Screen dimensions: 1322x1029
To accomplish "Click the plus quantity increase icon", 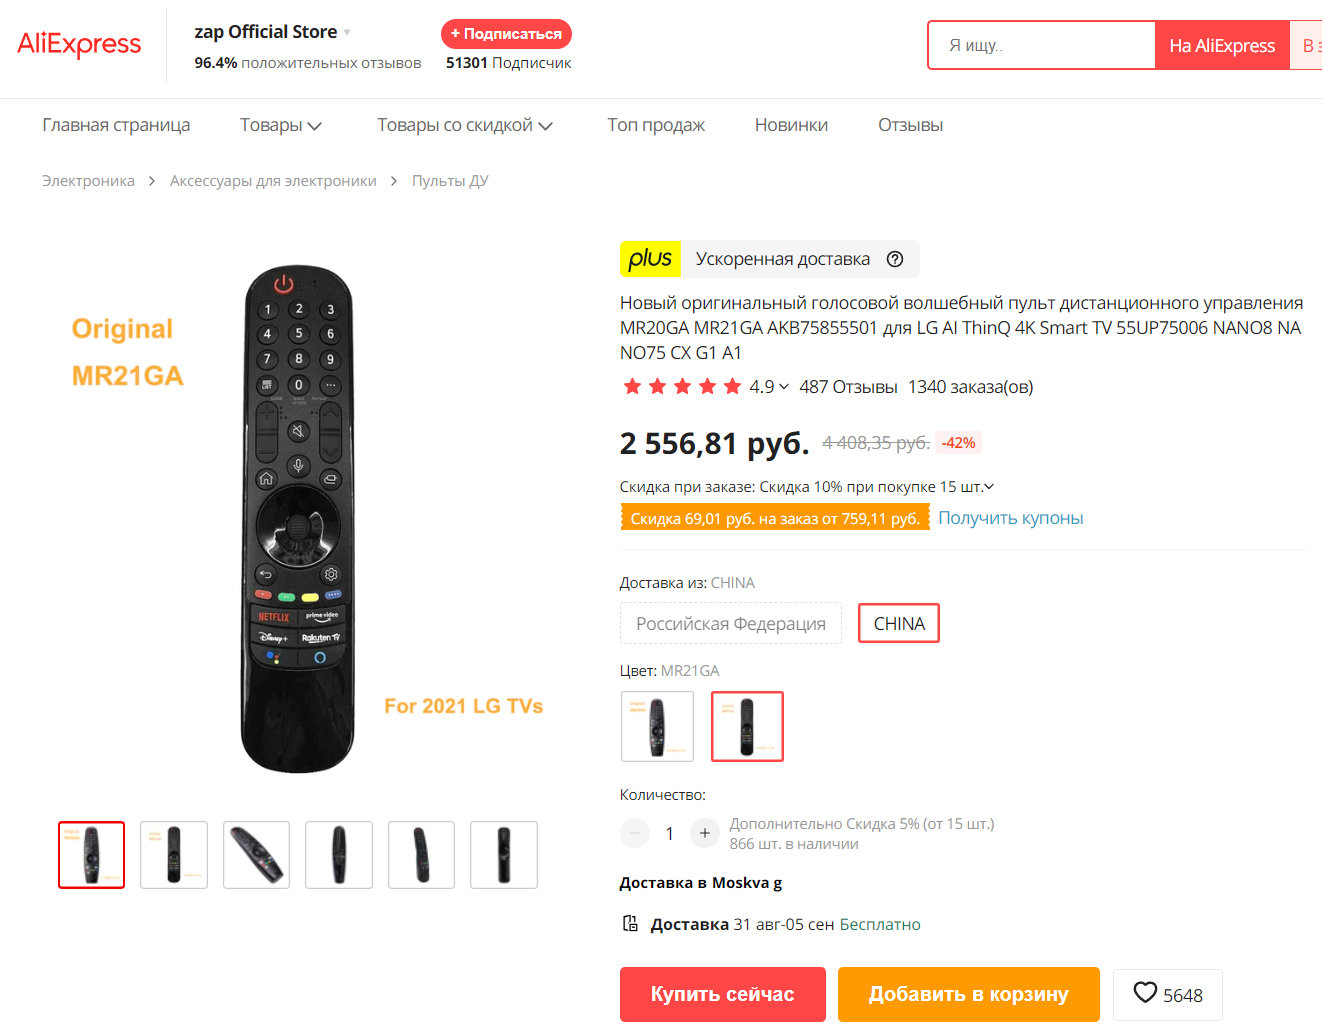I will tap(705, 833).
